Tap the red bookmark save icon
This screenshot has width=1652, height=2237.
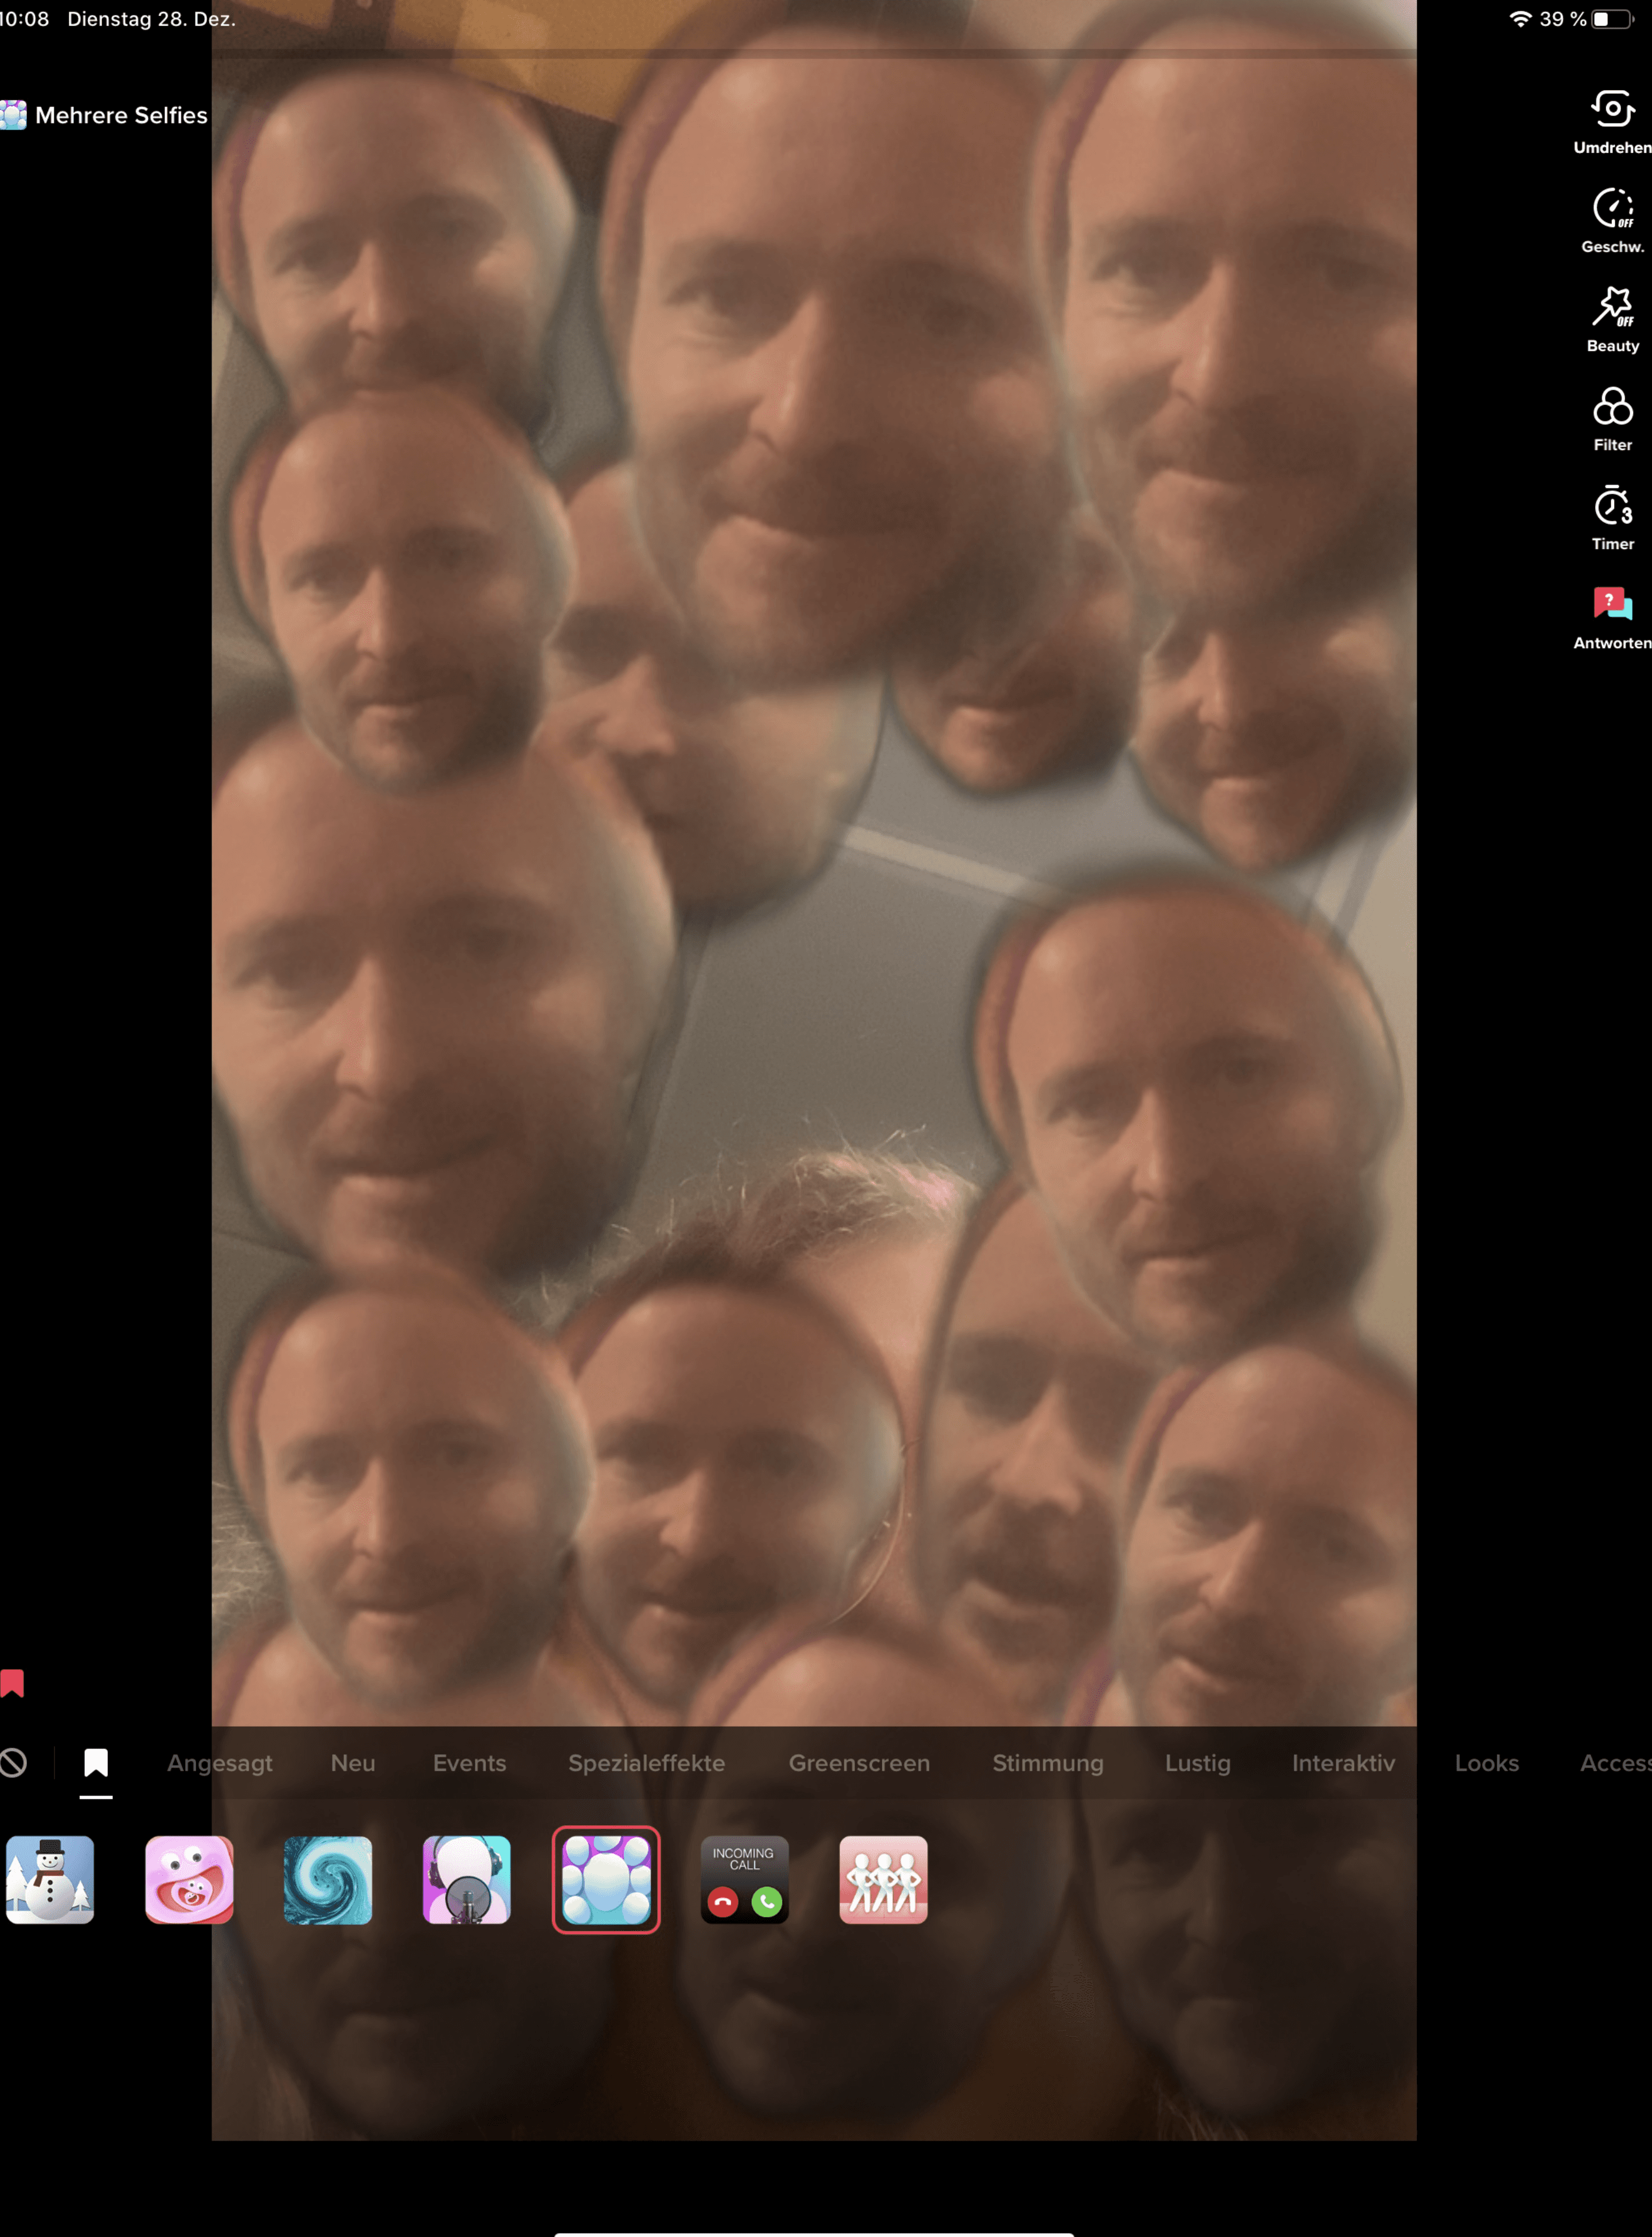pyautogui.click(x=12, y=1683)
